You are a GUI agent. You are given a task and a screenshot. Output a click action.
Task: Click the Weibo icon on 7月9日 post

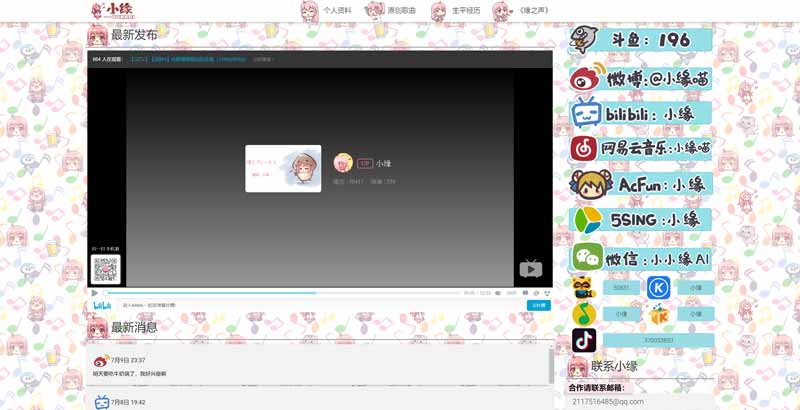coord(101,361)
